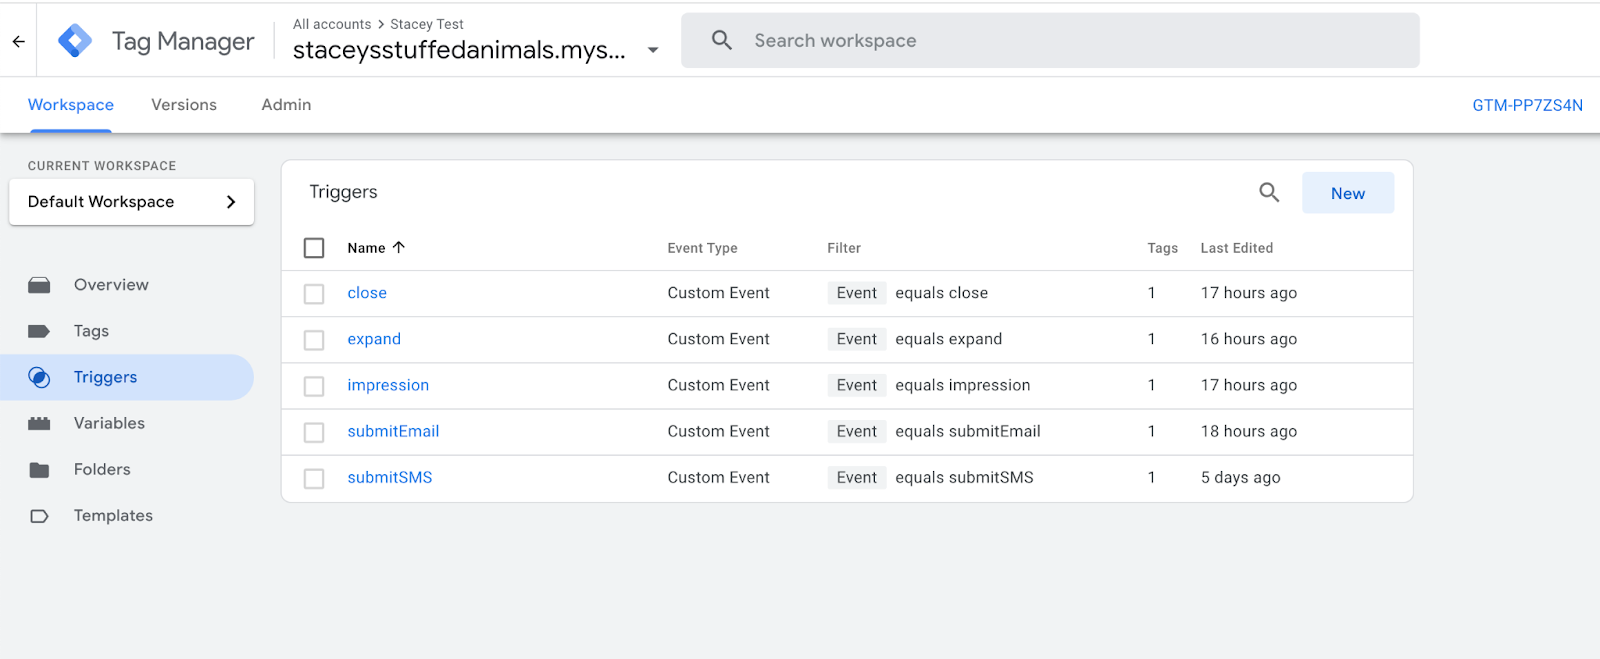Click the Event Type column header
This screenshot has height=659, width=1600.
[702, 248]
